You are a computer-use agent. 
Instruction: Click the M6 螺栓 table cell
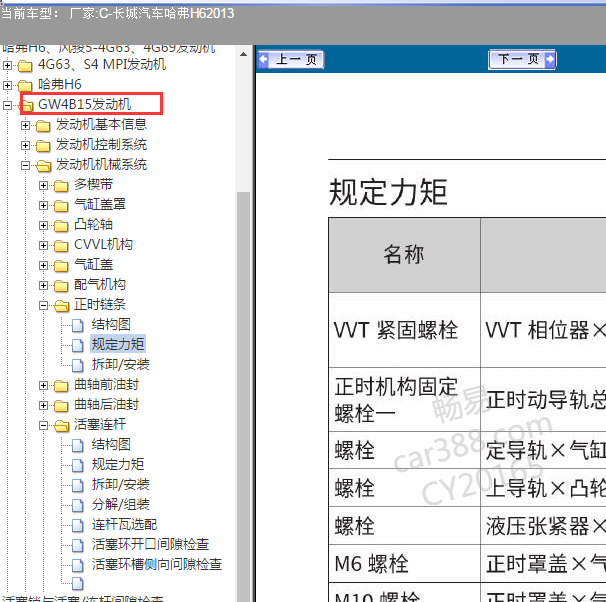pos(404,564)
